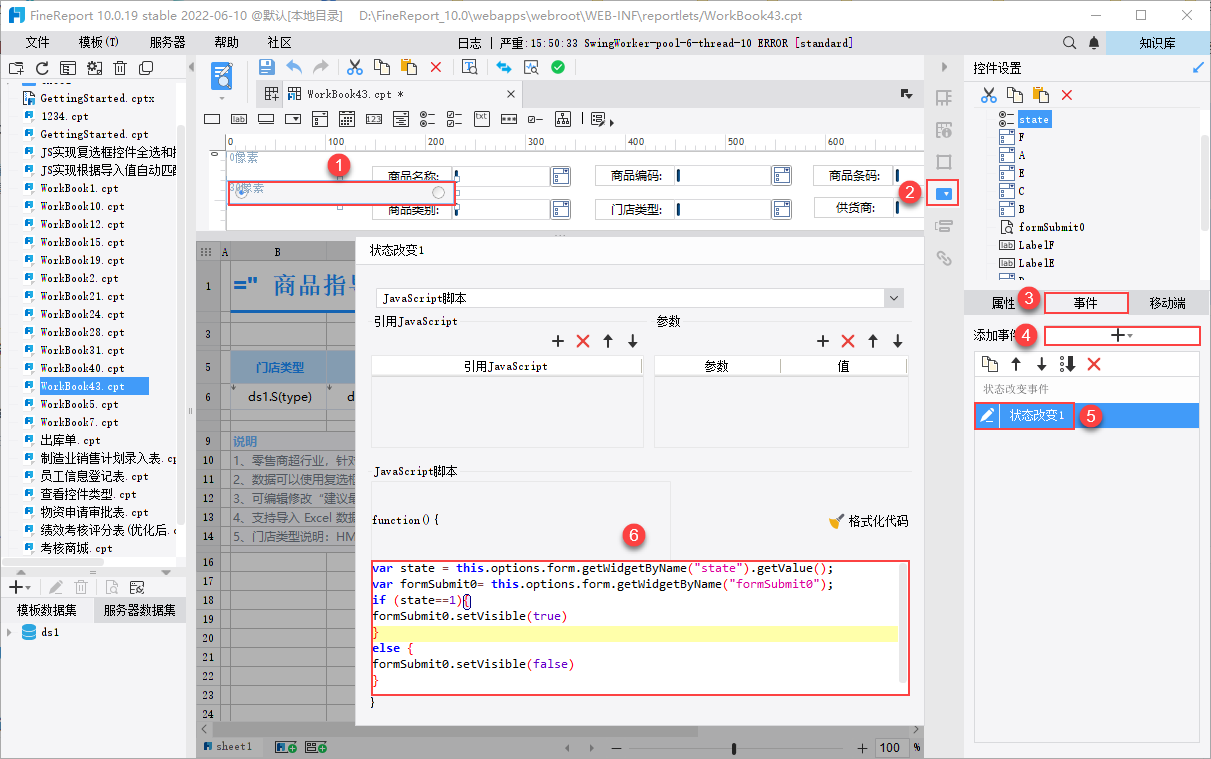Cut in the widget settings panel toolbar
1211x759 pixels.
989,95
